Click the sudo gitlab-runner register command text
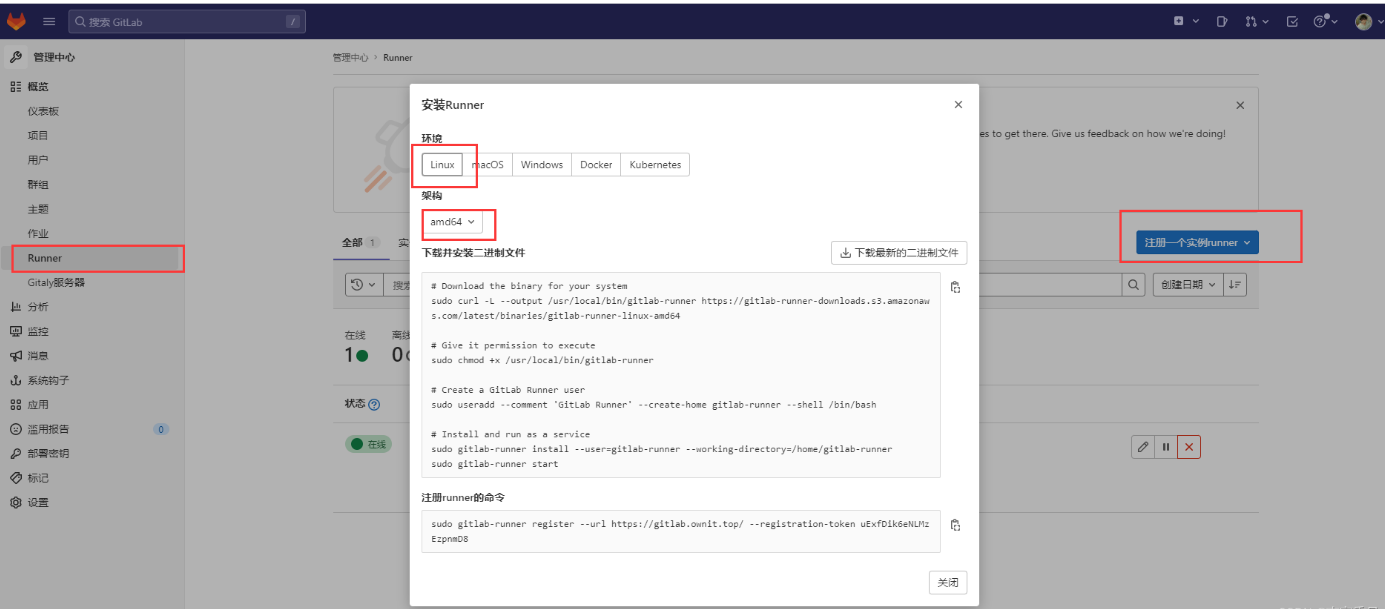The height and width of the screenshot is (609, 1385). (x=680, y=531)
